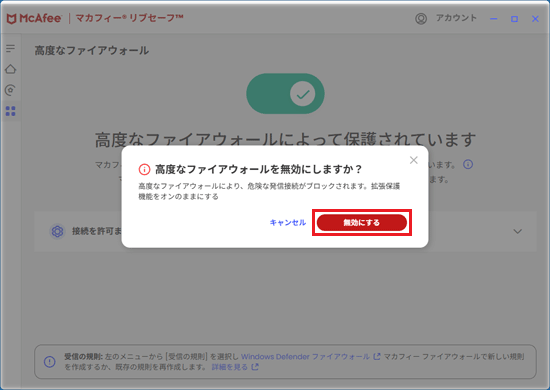This screenshot has width=550, height=390.
Task: Click the info icon beside firewall description
Action: pyautogui.click(x=468, y=164)
